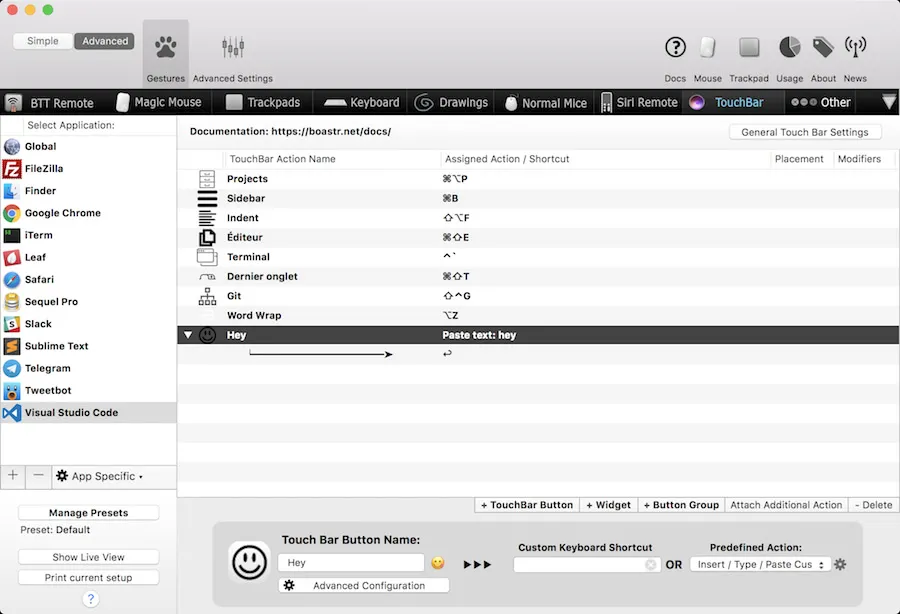Open Manage Presets
The image size is (900, 614).
(88, 512)
